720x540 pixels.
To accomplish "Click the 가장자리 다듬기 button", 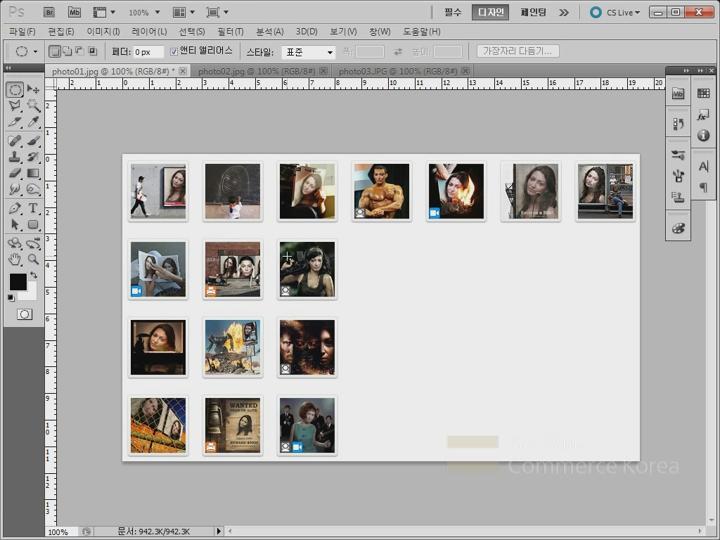I will [x=518, y=51].
